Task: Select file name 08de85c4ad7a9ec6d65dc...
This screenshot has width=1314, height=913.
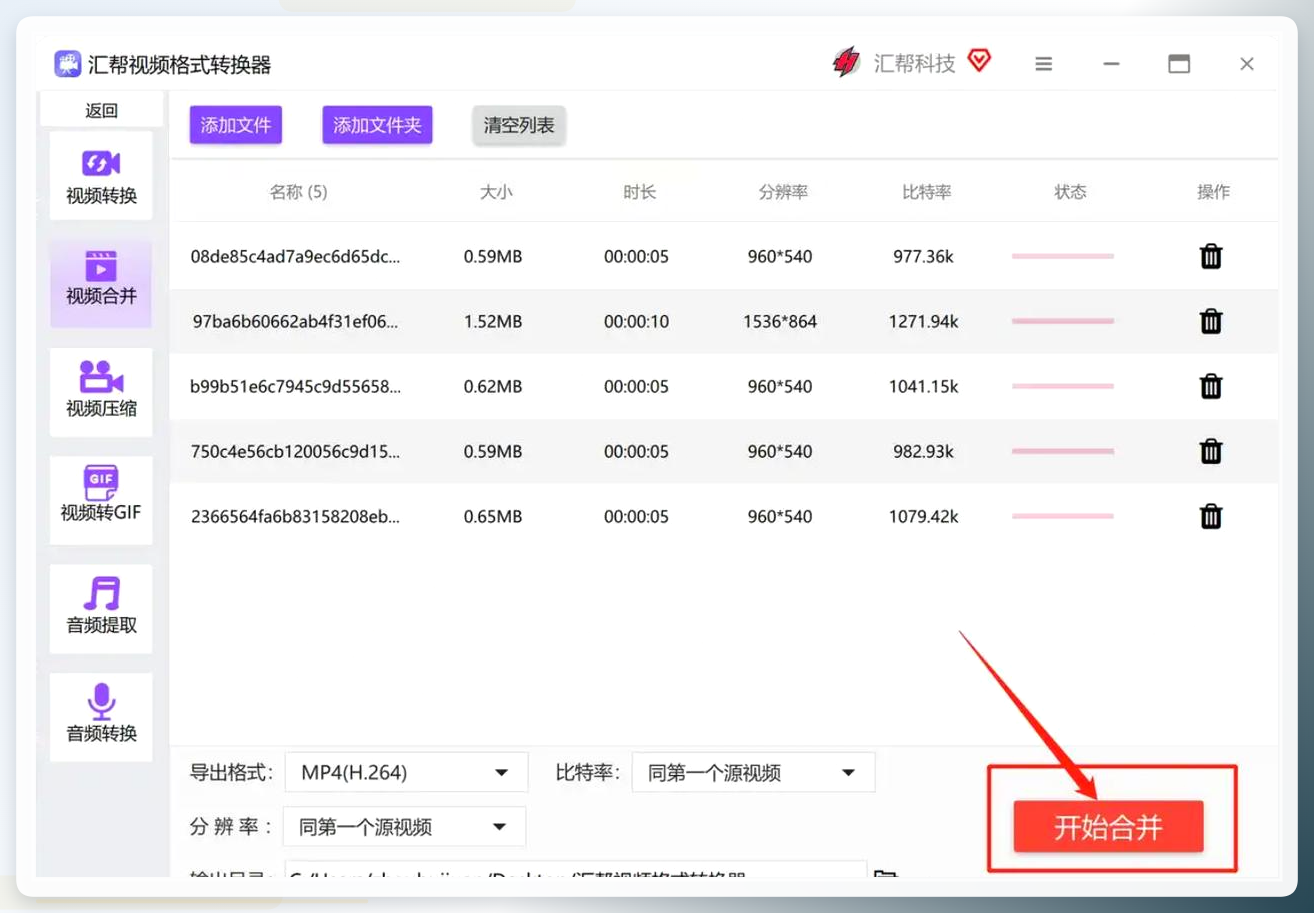Action: click(295, 257)
